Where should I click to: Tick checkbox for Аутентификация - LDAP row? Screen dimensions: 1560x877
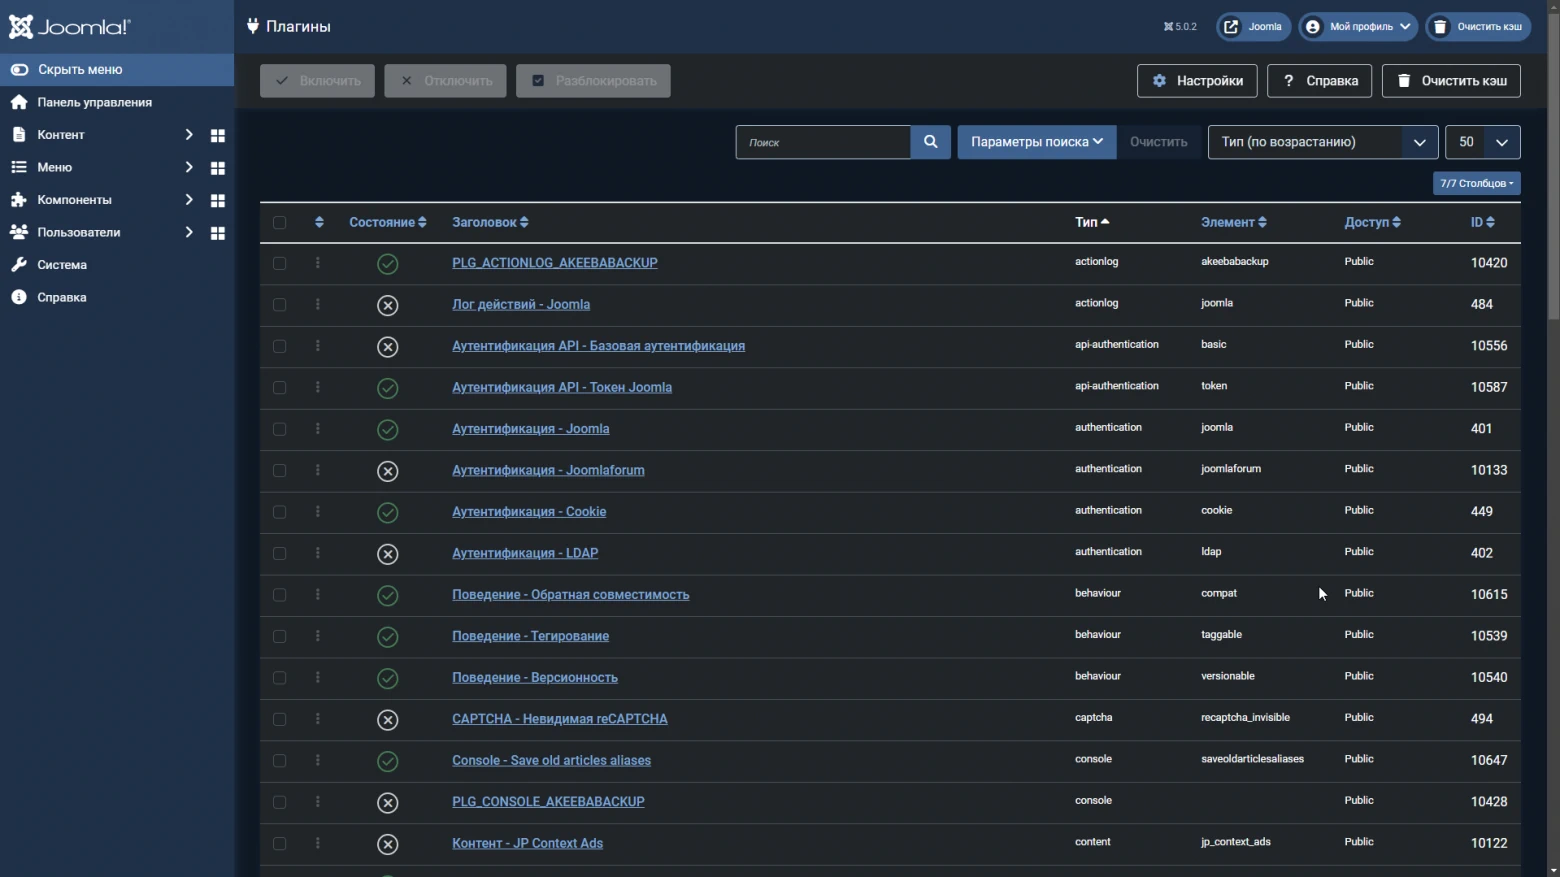(279, 554)
